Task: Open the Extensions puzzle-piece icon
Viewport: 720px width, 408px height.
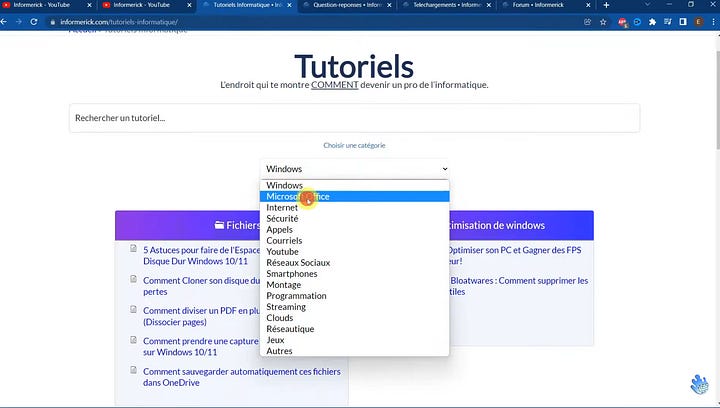Action: point(652,22)
